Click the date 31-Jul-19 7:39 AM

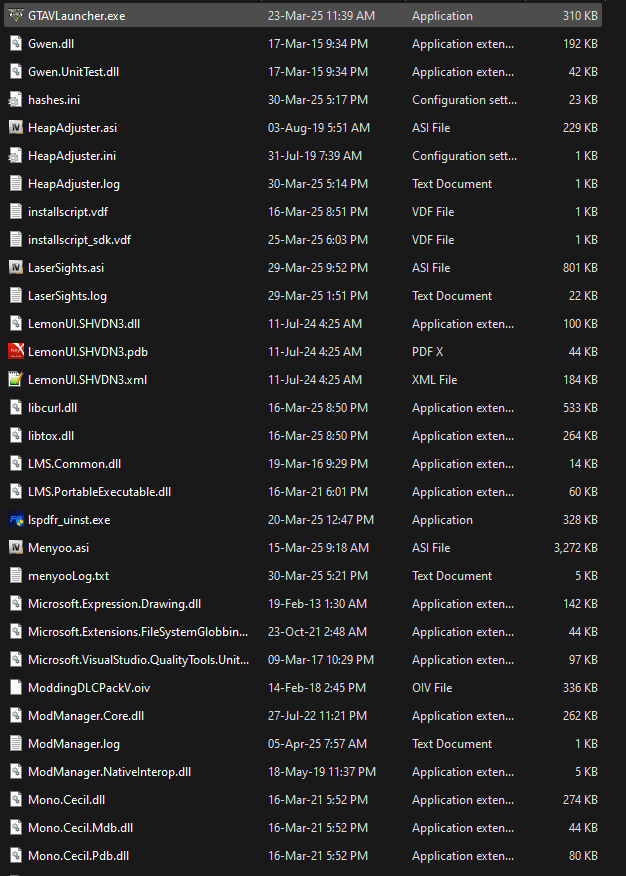pyautogui.click(x=315, y=155)
